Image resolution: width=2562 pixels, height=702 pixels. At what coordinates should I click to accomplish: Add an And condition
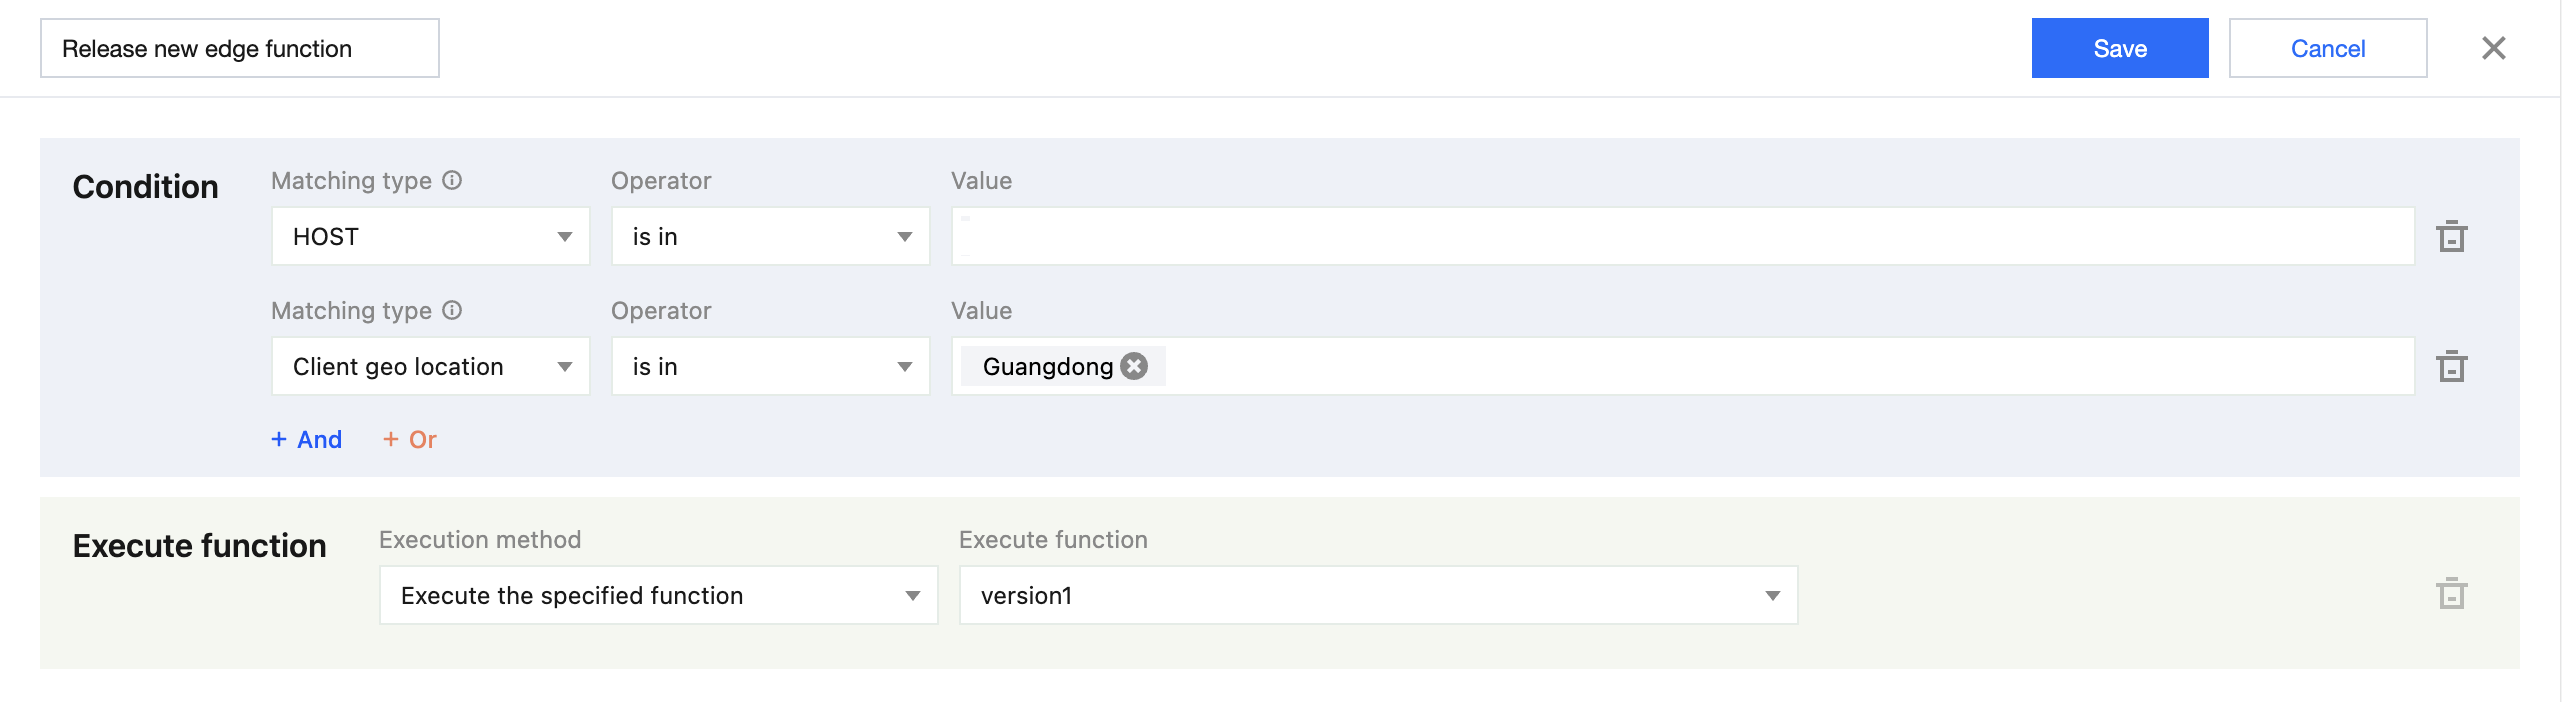(307, 440)
